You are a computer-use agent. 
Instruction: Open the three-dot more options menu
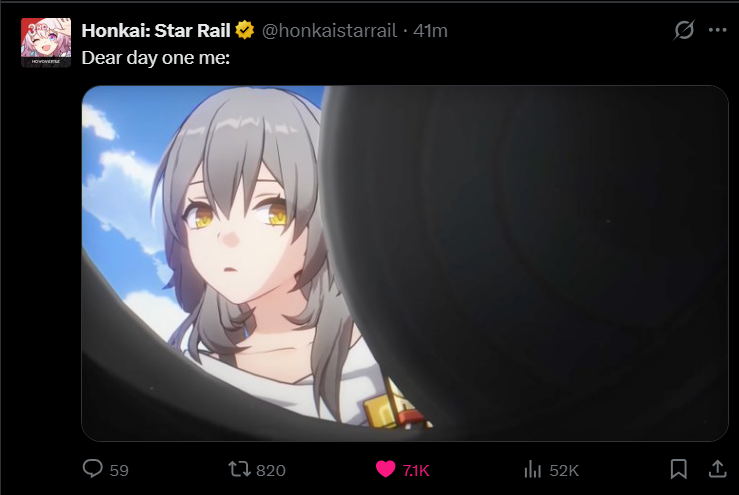tap(717, 30)
